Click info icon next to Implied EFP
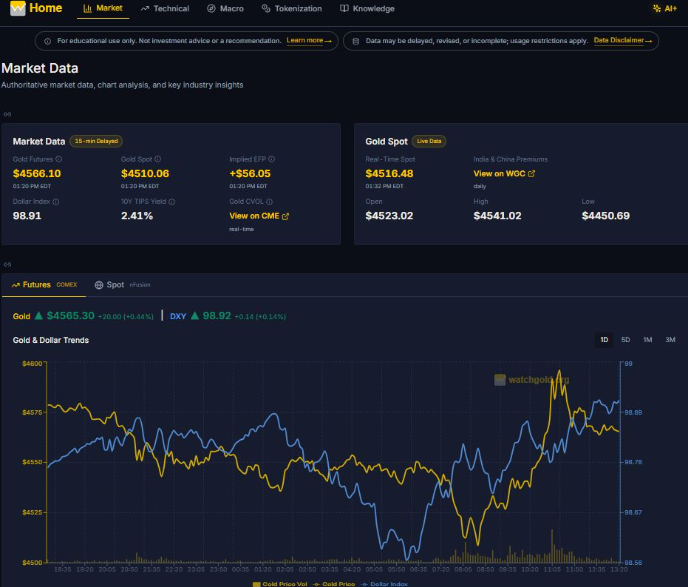 tap(272, 159)
